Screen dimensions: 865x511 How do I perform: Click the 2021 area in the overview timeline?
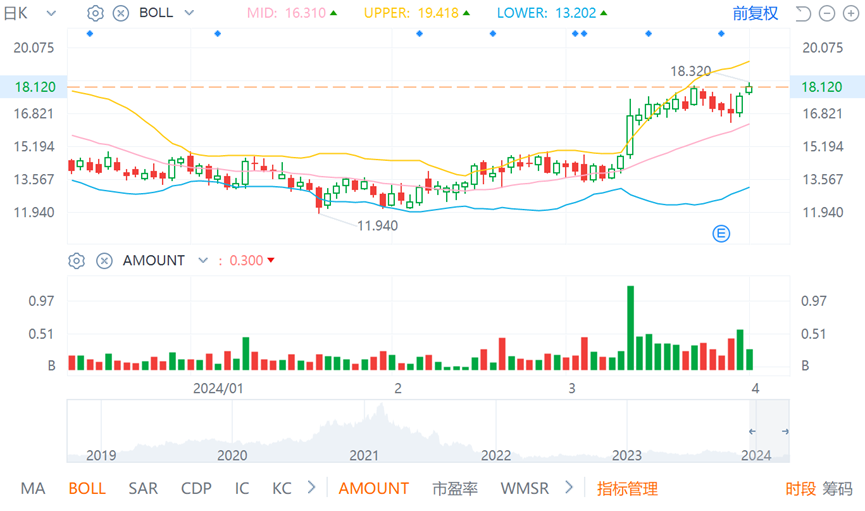(x=364, y=455)
